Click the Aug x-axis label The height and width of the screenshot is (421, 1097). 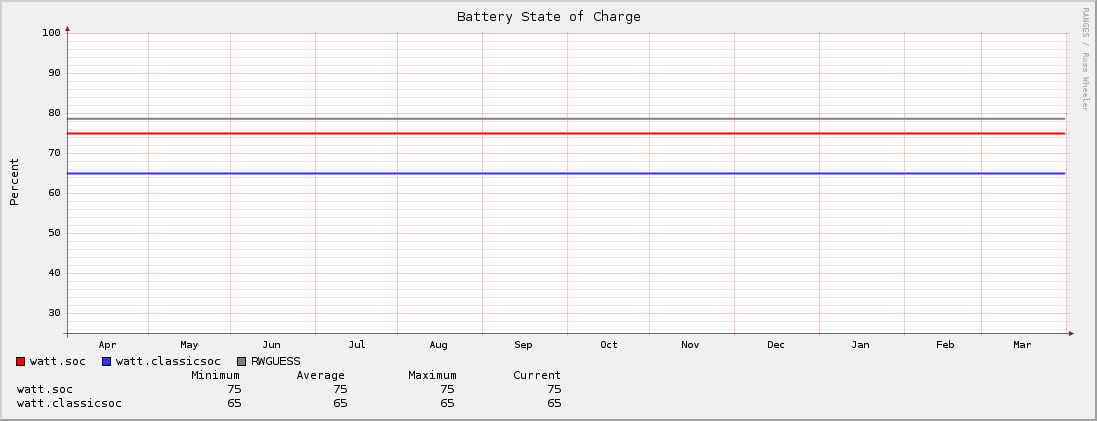pos(439,345)
